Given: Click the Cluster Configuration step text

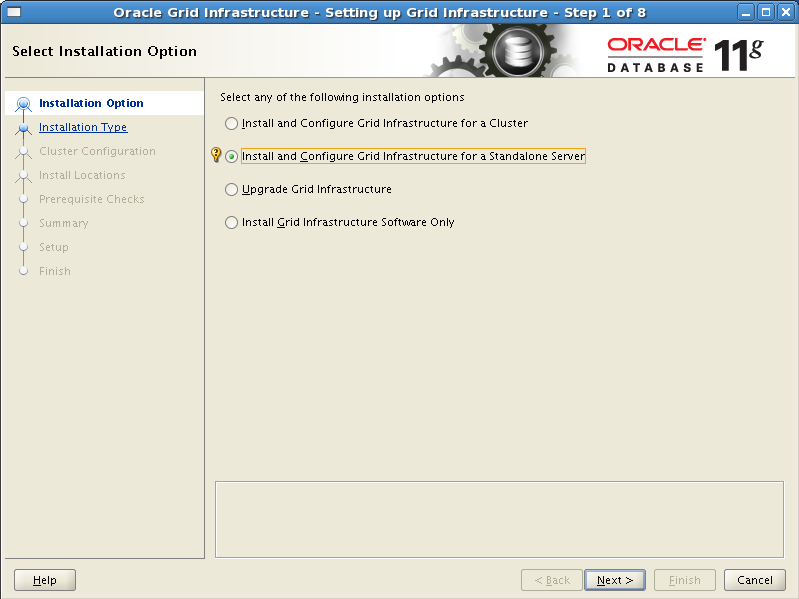Looking at the screenshot, I should 97,151.
